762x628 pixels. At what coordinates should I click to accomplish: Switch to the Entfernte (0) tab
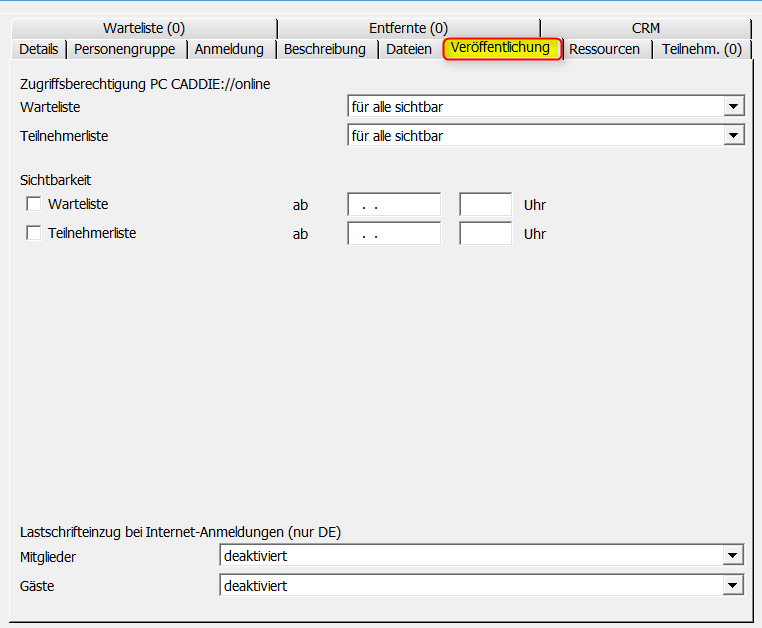pyautogui.click(x=408, y=28)
